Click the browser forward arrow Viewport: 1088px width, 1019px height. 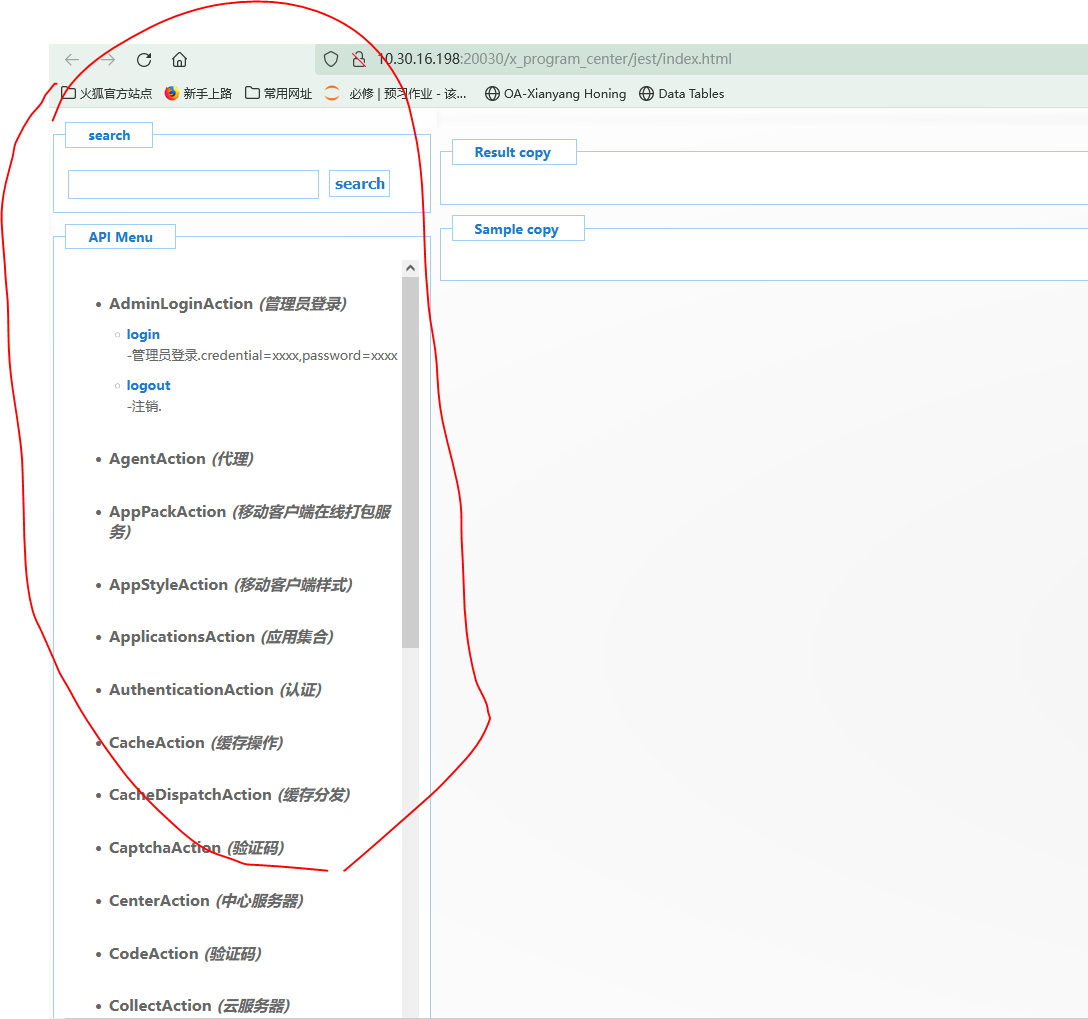coord(108,60)
